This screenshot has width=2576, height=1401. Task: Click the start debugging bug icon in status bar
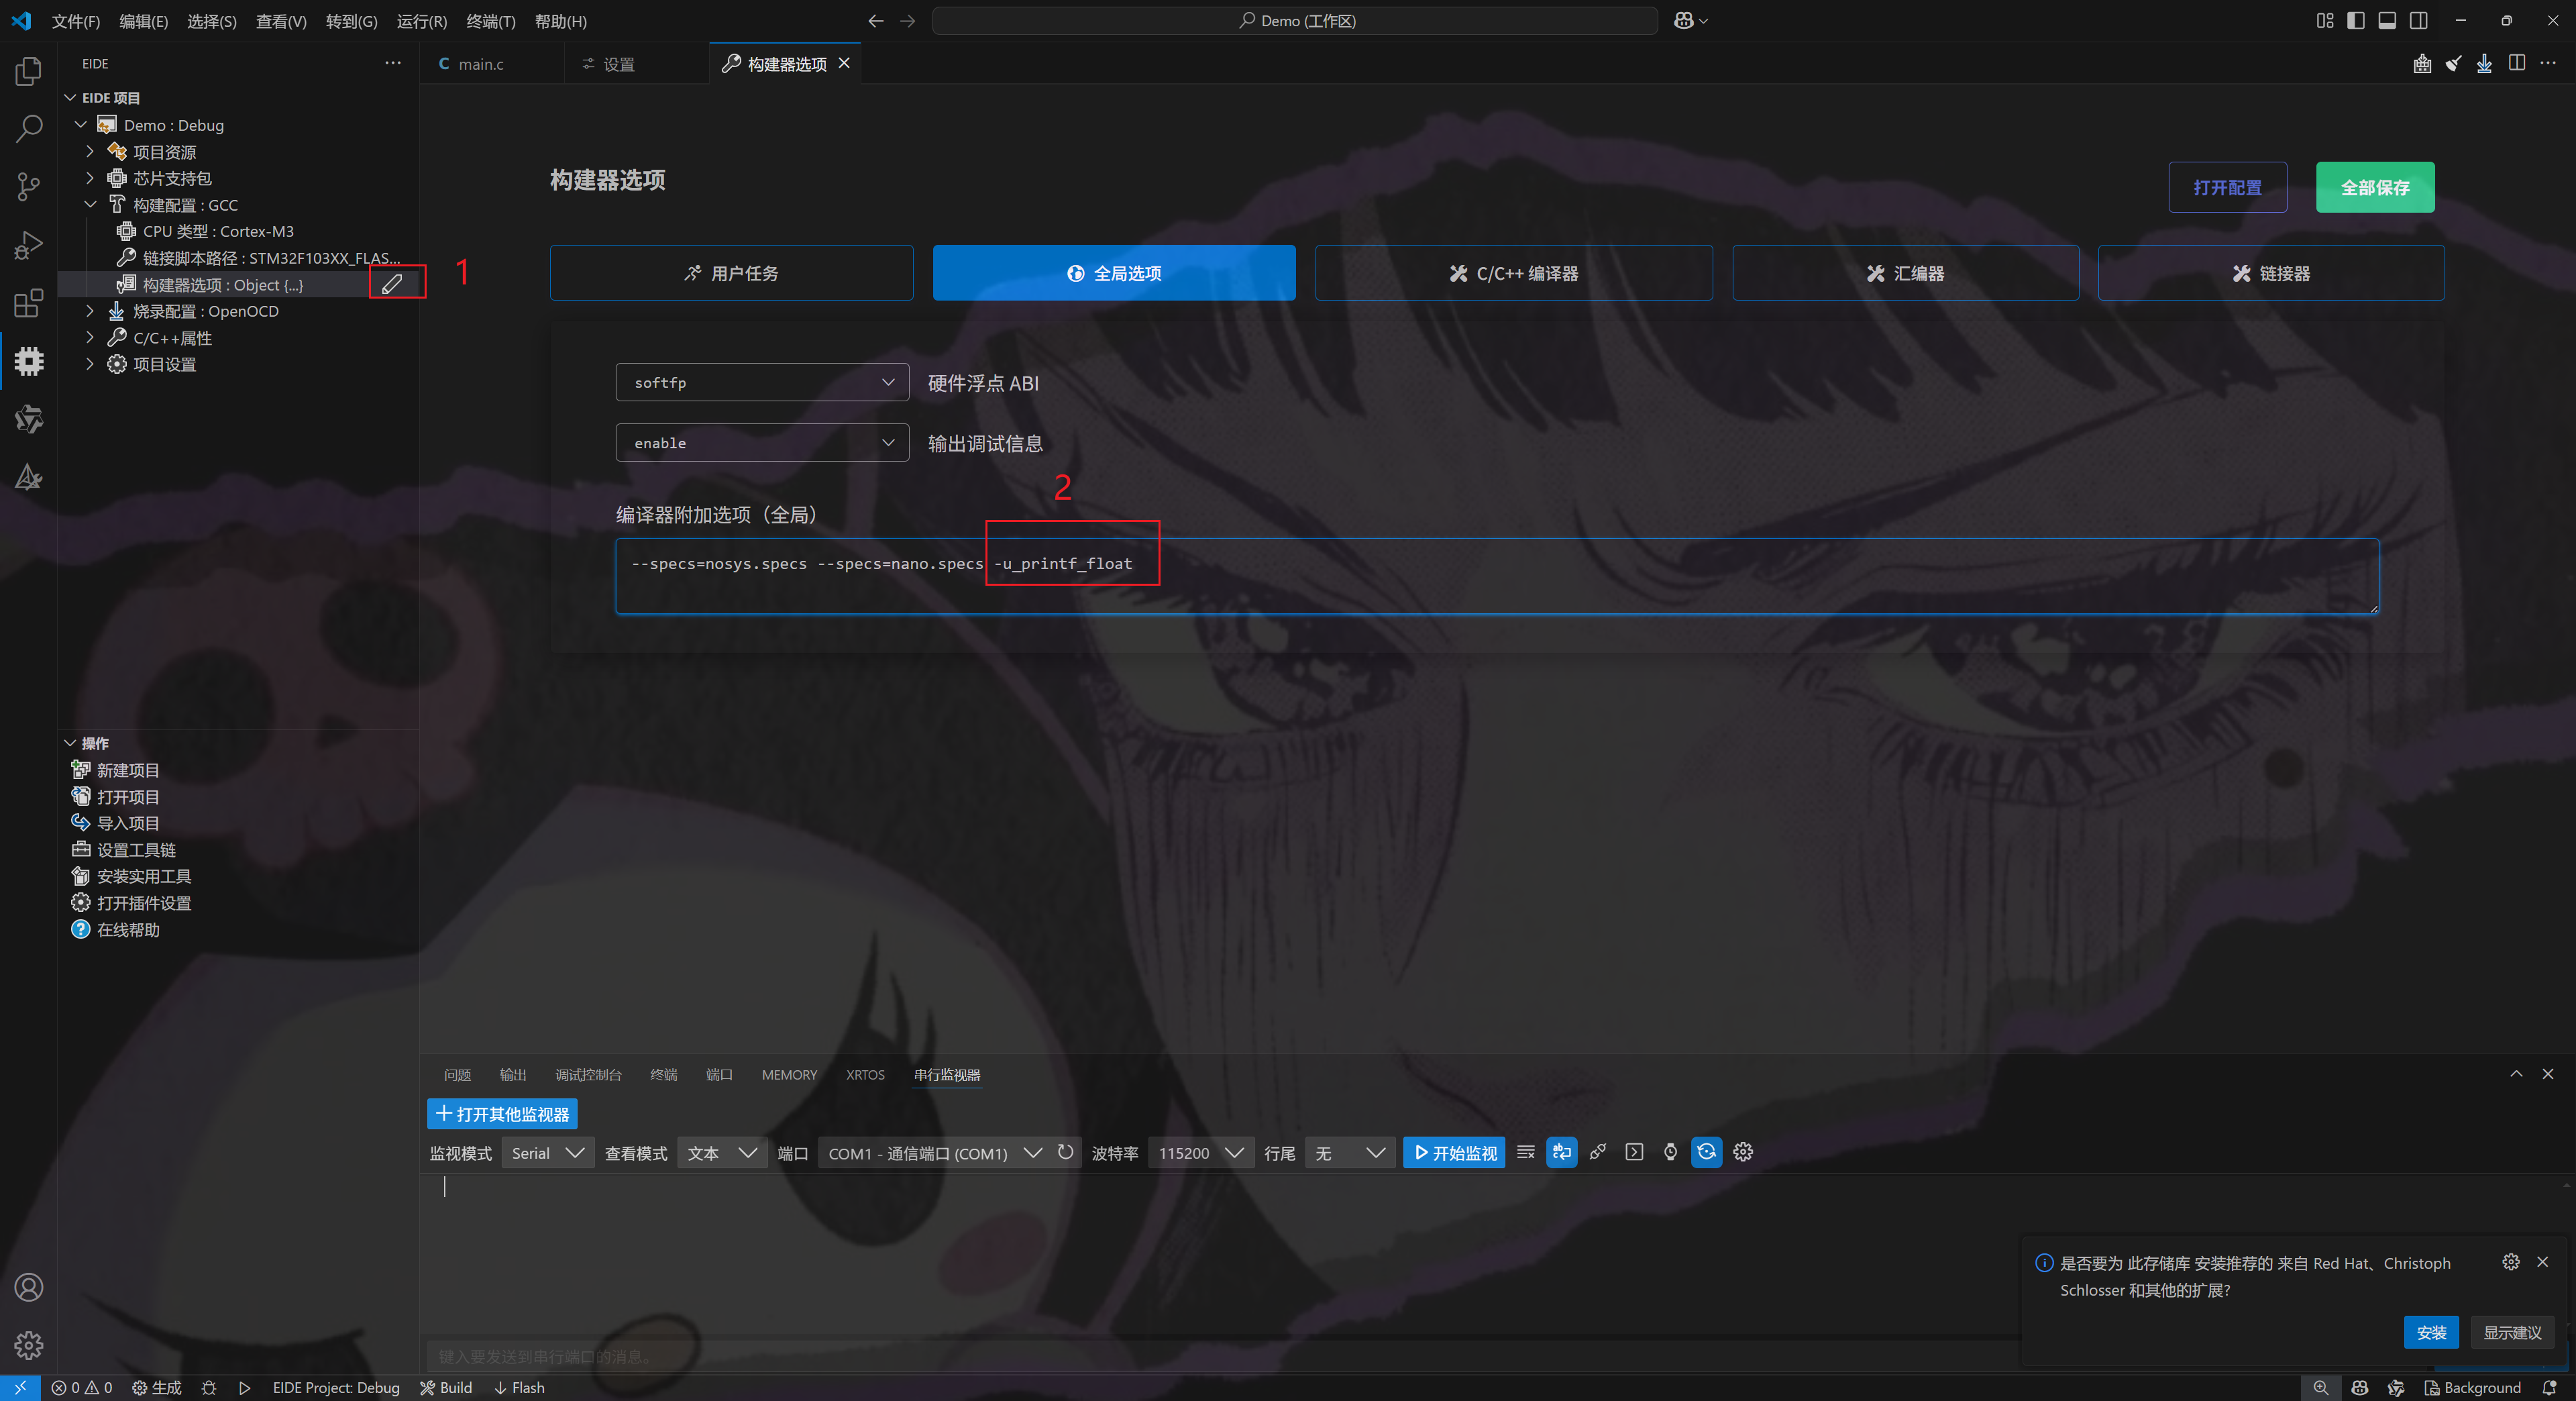pyautogui.click(x=209, y=1388)
